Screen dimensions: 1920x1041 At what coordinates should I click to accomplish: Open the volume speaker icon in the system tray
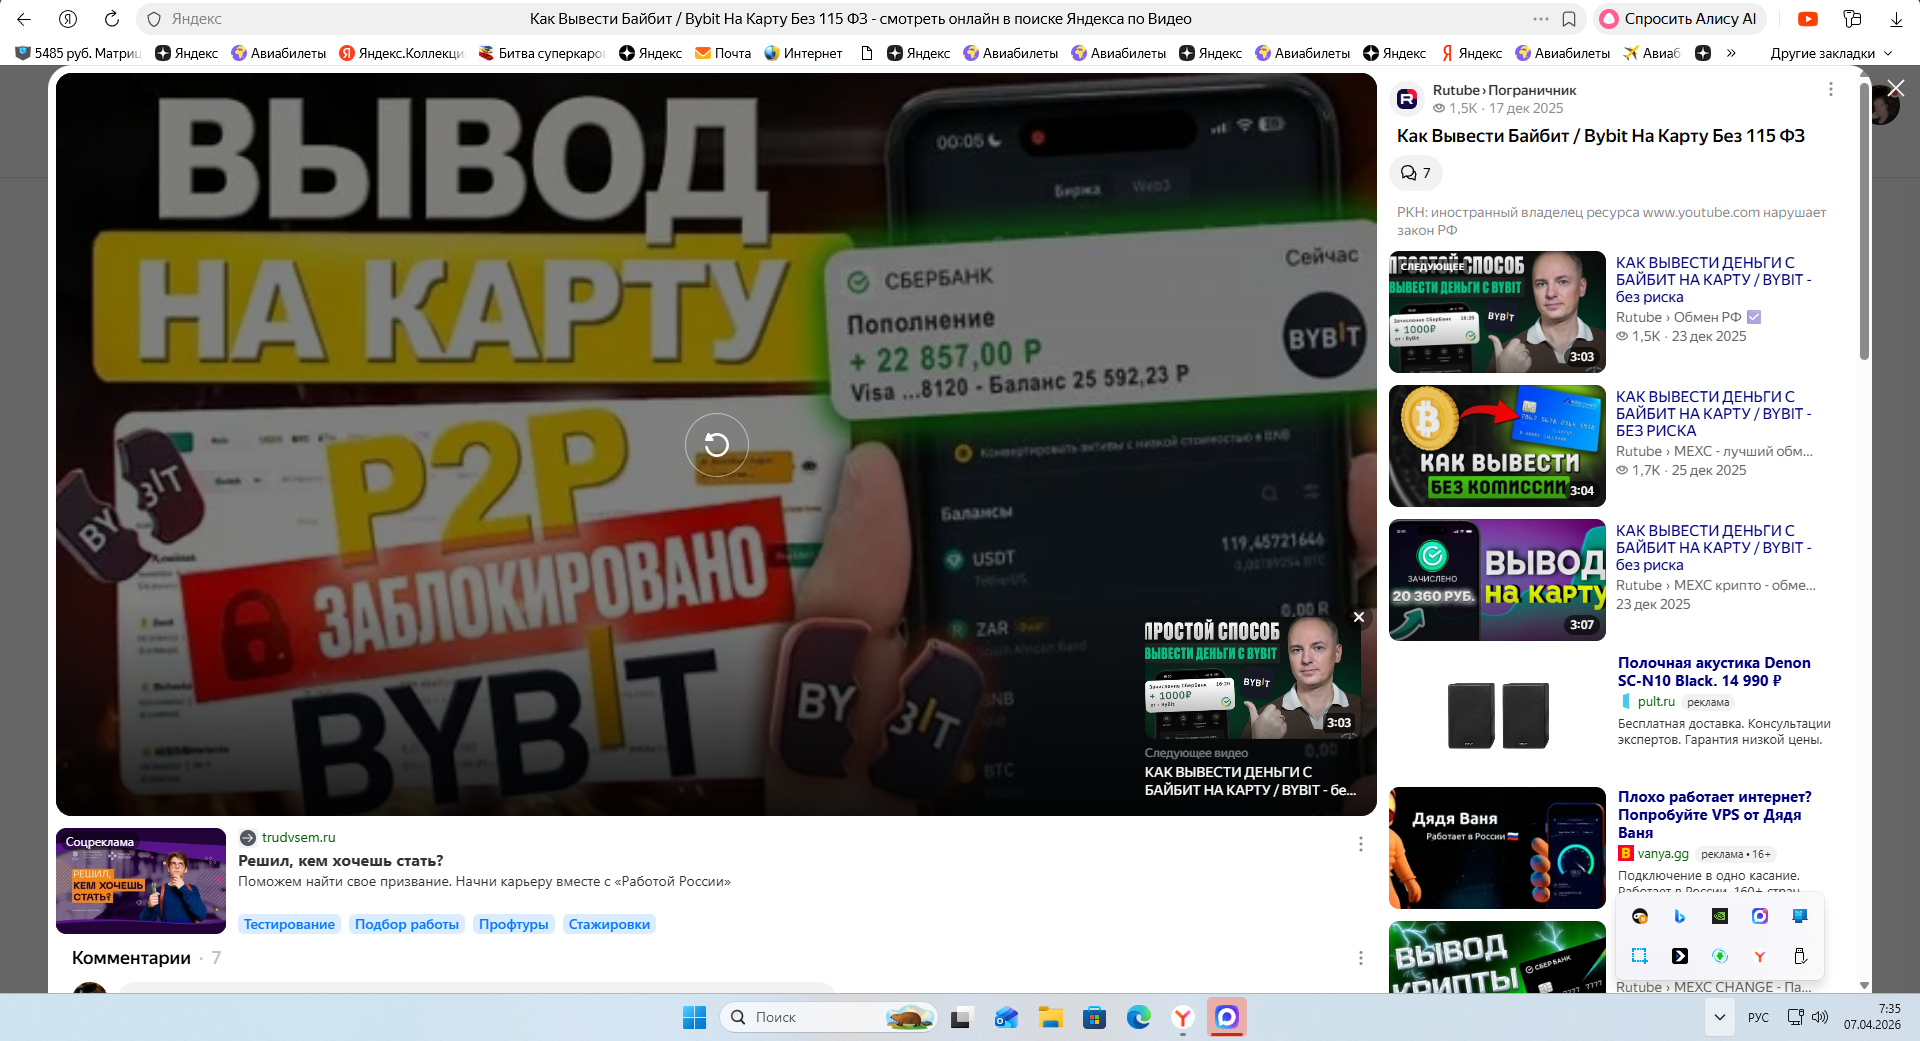click(x=1820, y=1017)
